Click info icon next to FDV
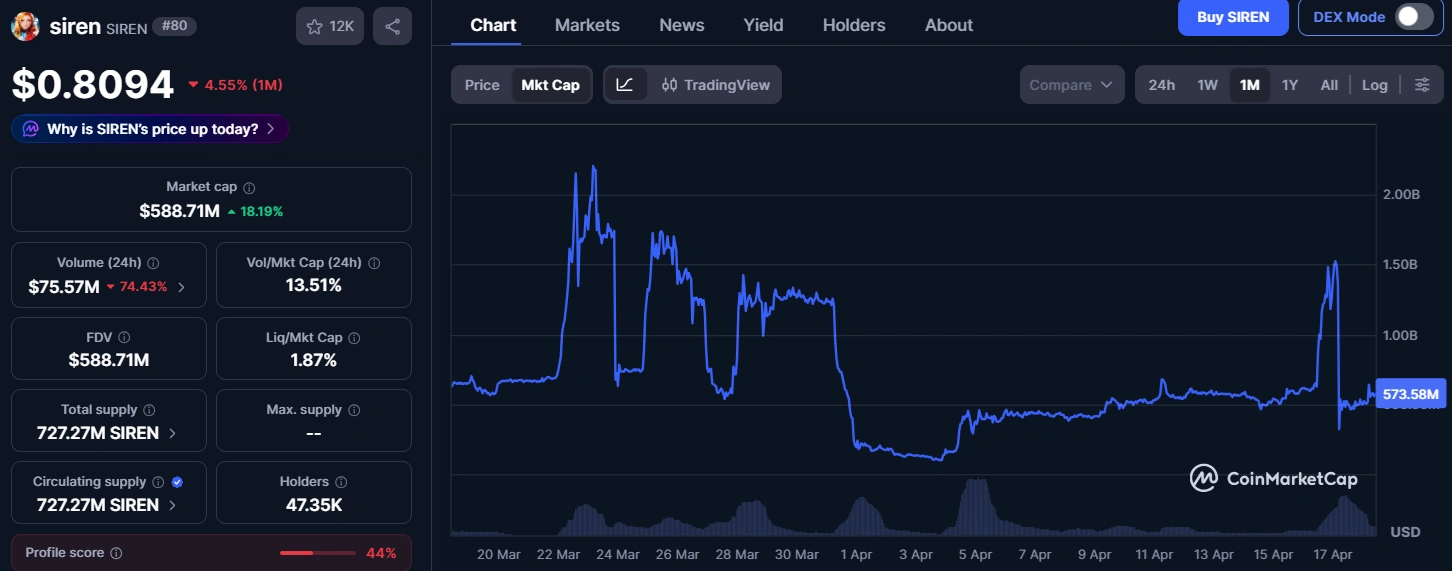Screen dimensions: 1452x571 124,338
